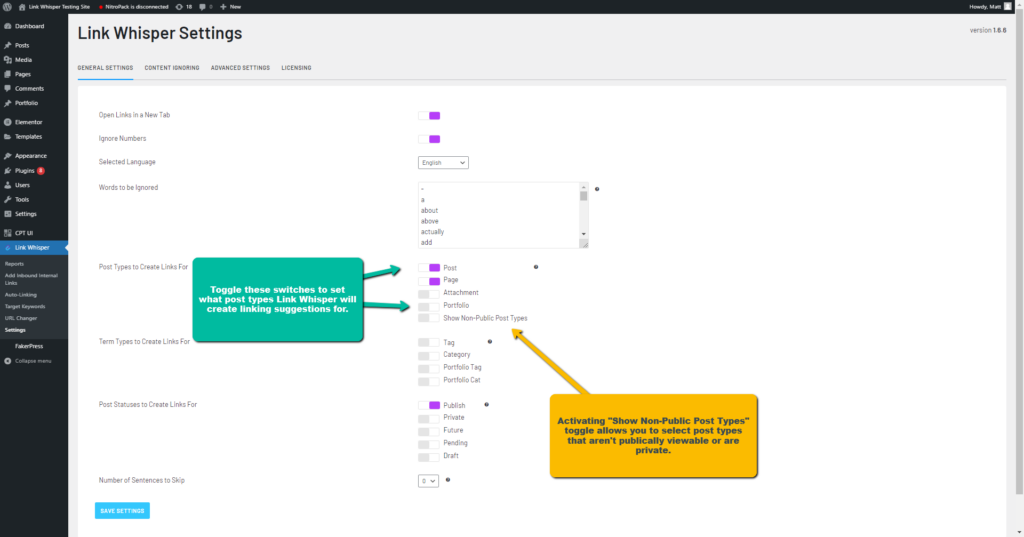The width and height of the screenshot is (1024, 537).
Task: Click the WordPress logo icon in admin bar
Action: [x=7, y=7]
